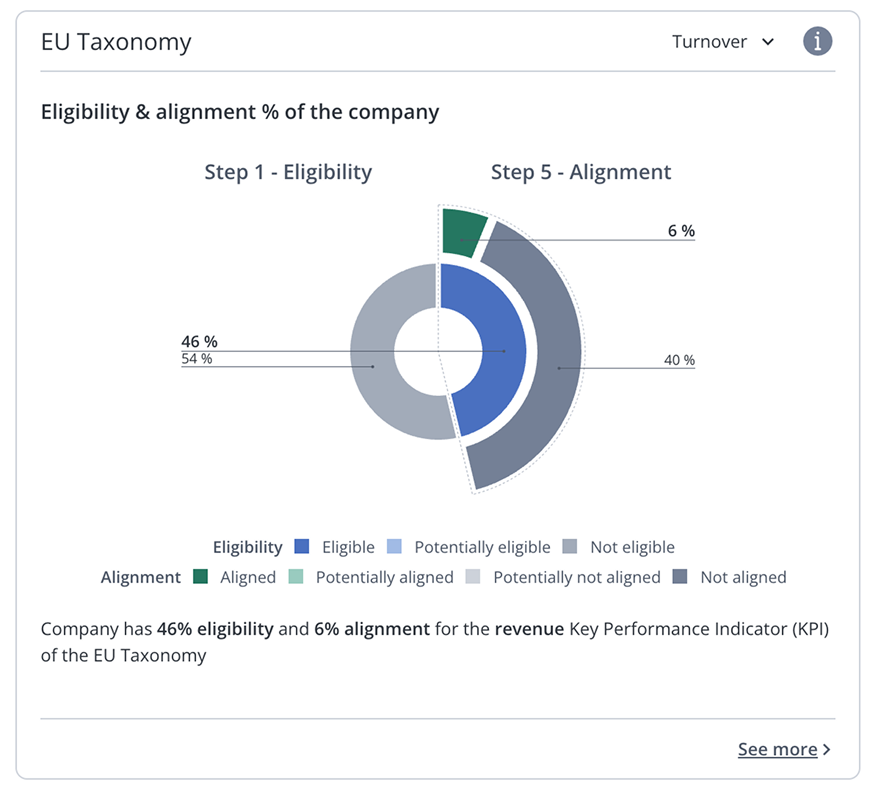Image resolution: width=873 pixels, height=786 pixels.
Task: Click the Not eligible legend swatch
Action: point(570,547)
